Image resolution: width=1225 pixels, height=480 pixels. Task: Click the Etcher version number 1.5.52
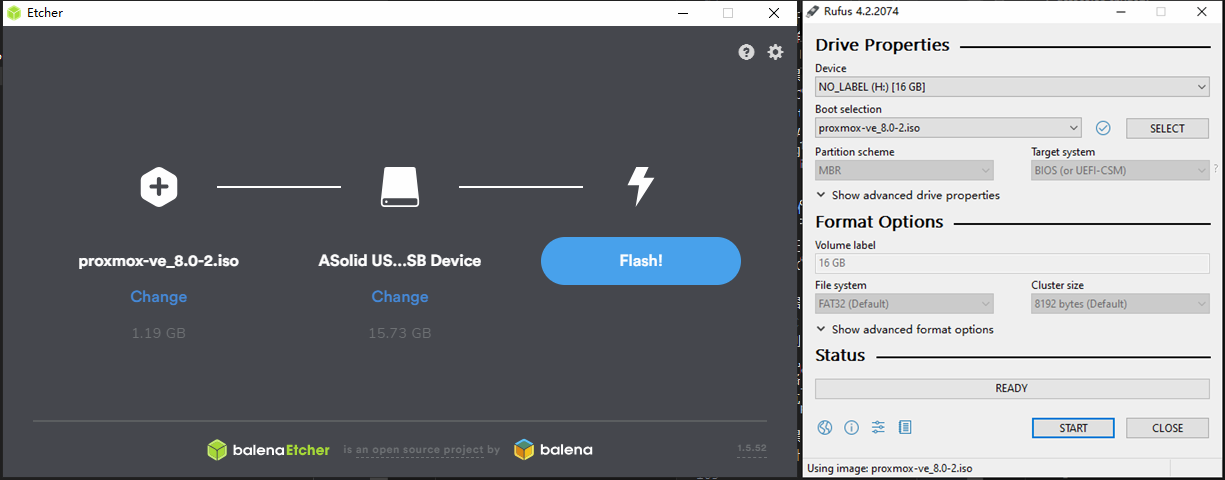pos(751,449)
